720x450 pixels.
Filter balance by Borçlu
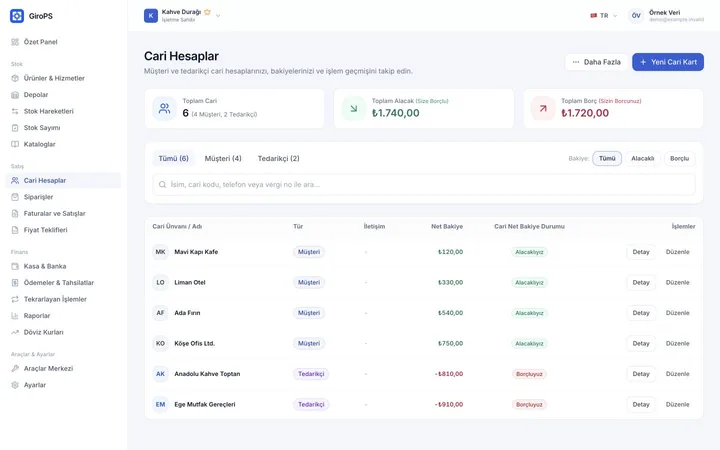tap(680, 158)
